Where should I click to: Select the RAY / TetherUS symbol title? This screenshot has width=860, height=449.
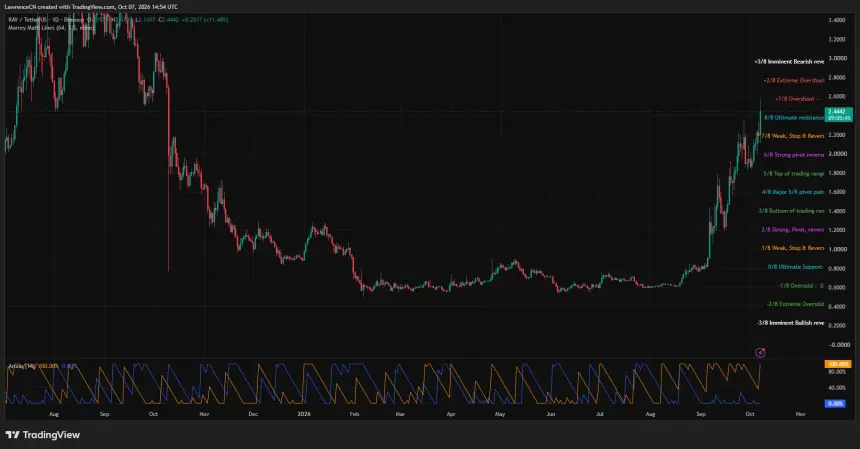click(x=29, y=20)
